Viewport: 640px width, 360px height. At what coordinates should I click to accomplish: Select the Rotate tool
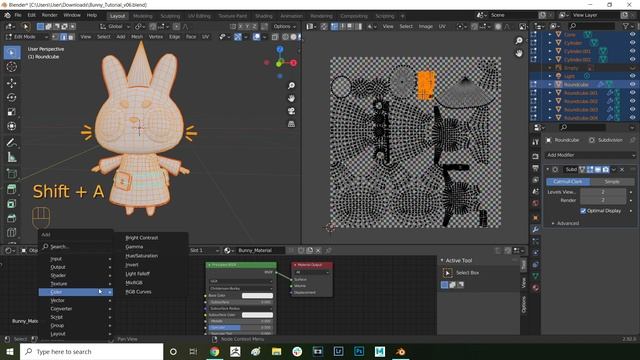click(12, 98)
